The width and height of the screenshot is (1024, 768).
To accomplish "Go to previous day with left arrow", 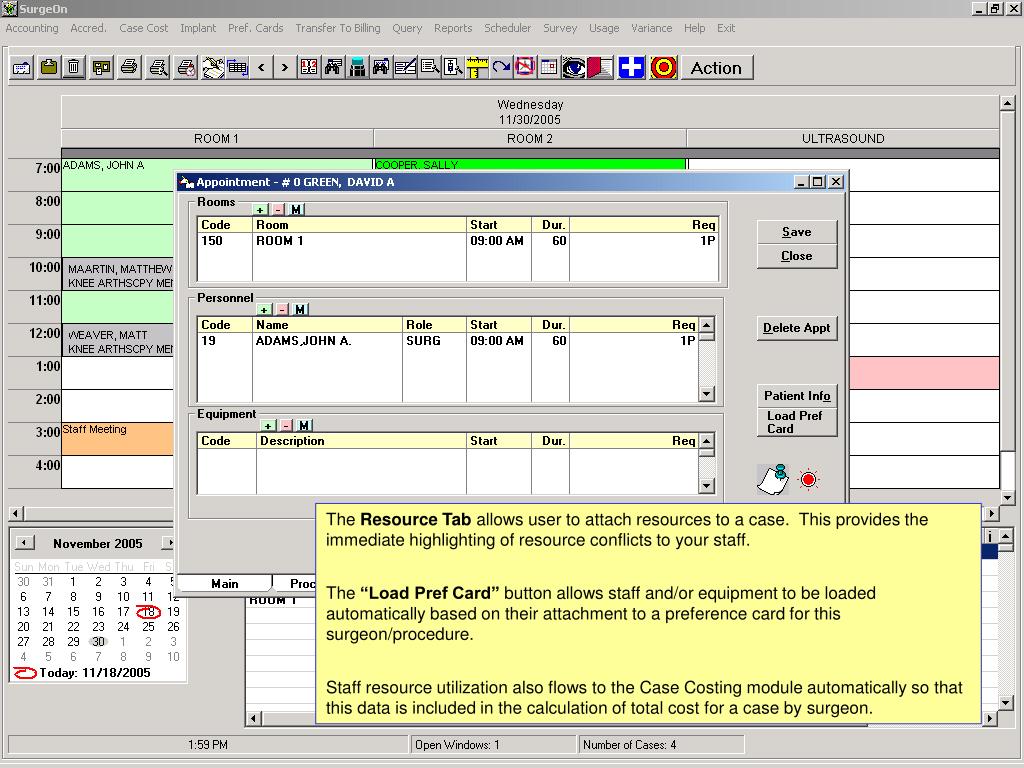I will 261,67.
